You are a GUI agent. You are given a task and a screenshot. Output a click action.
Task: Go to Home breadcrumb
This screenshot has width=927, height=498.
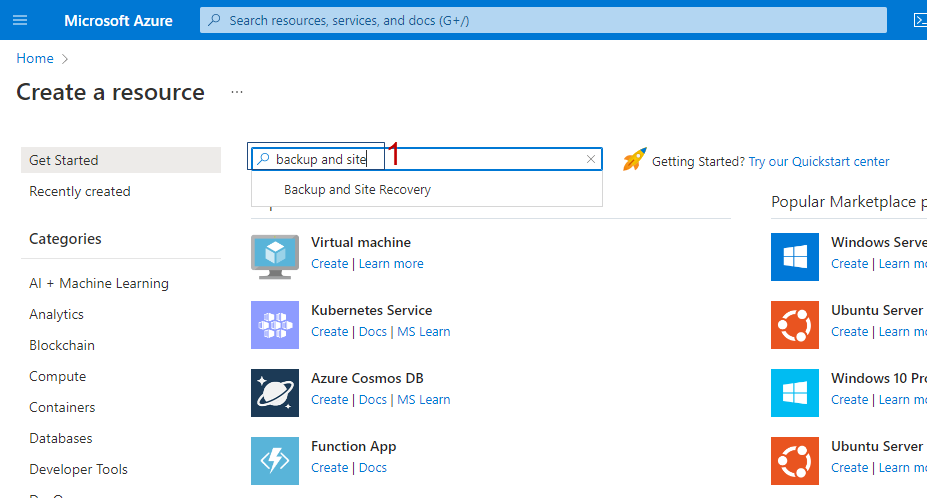35,59
